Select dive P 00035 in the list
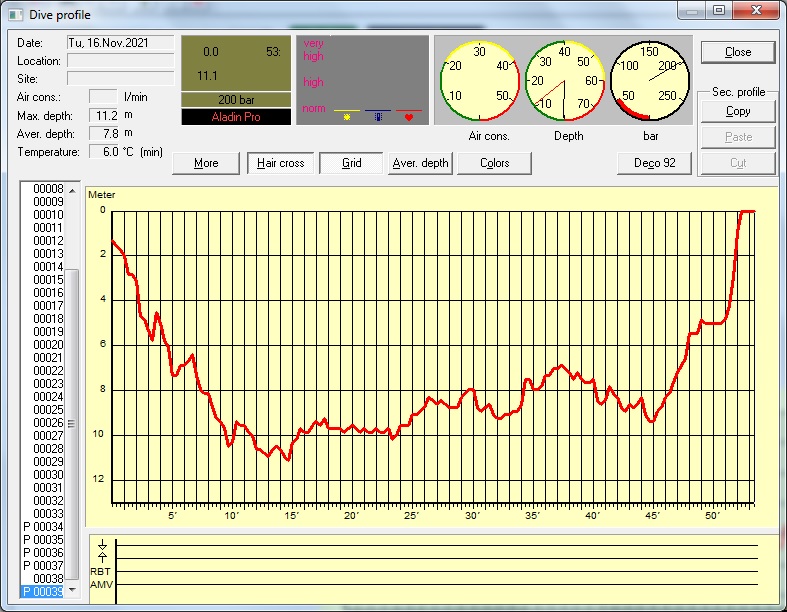The width and height of the screenshot is (787, 612). pyautogui.click(x=44, y=540)
